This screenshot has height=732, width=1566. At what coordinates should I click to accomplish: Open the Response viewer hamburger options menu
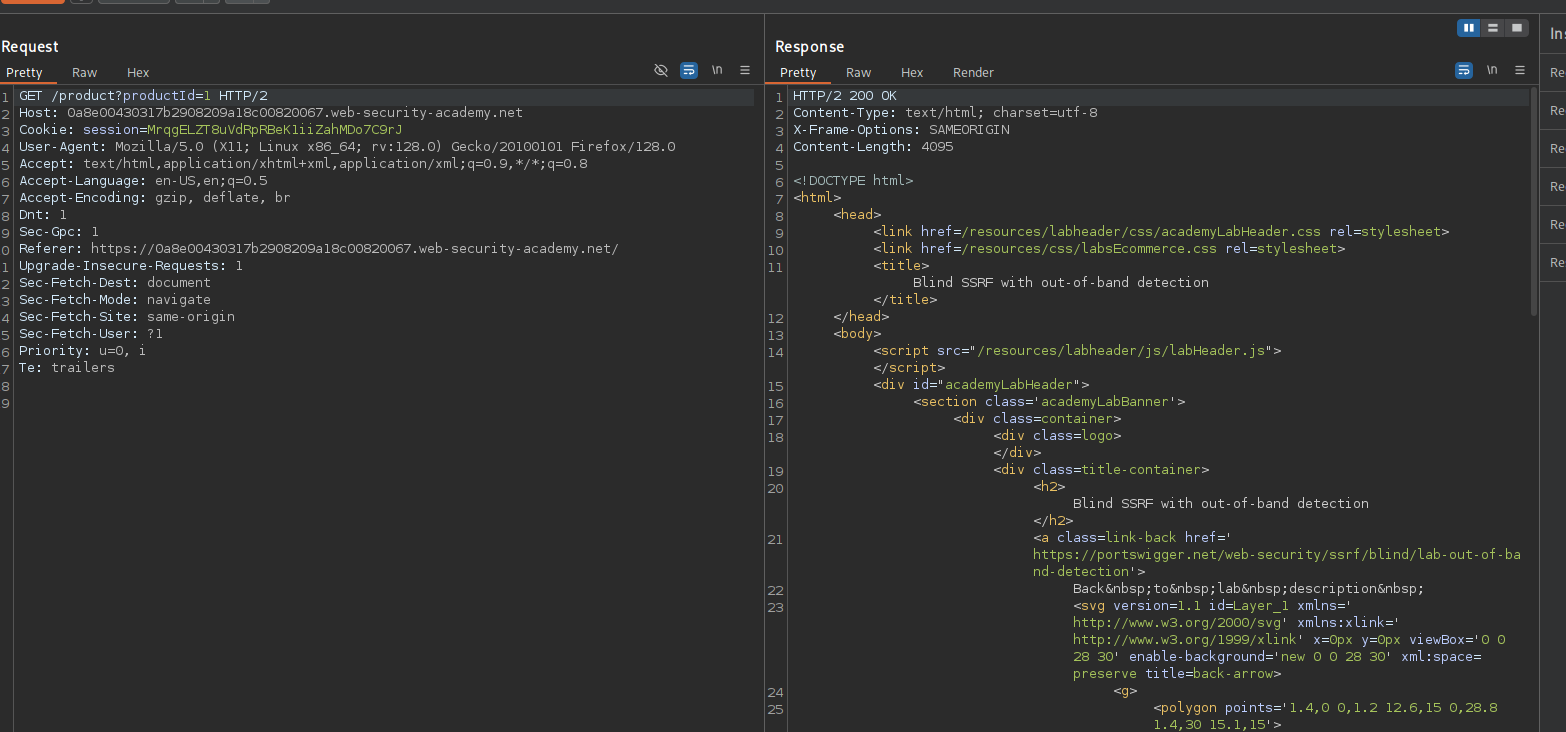pyautogui.click(x=1520, y=71)
